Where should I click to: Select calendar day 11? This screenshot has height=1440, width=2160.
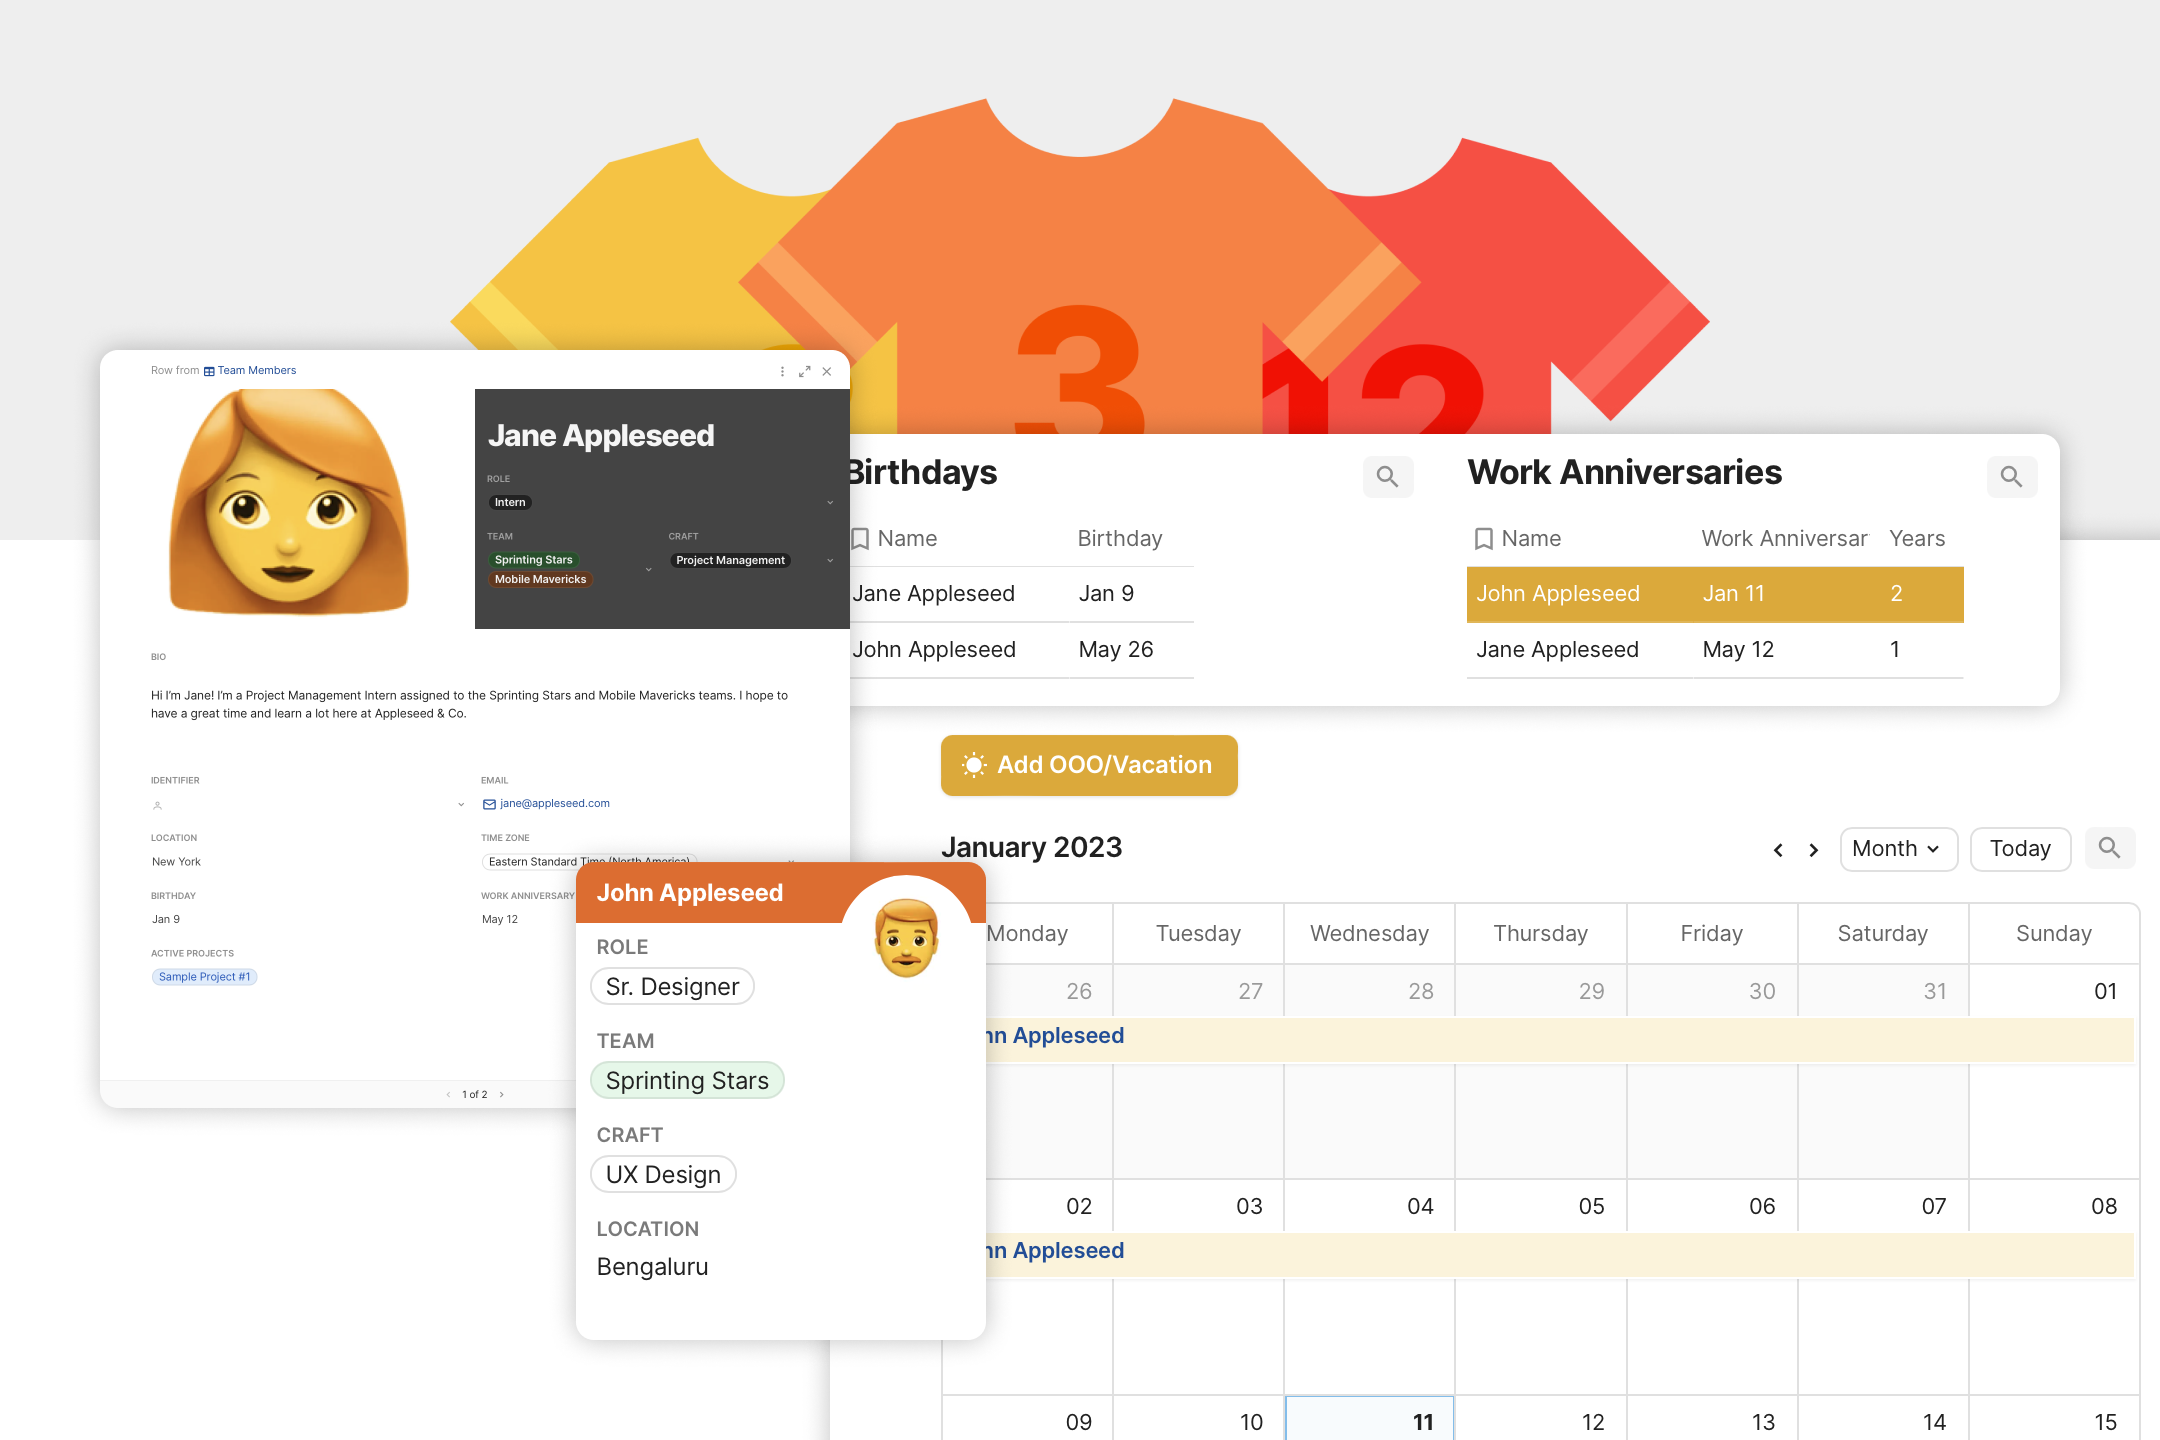(1369, 1418)
